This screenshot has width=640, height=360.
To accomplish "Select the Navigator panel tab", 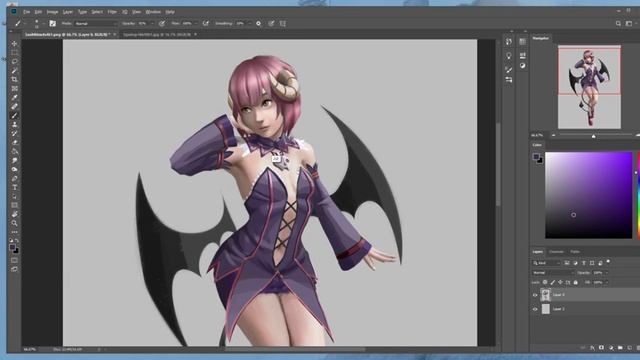I will tap(541, 38).
